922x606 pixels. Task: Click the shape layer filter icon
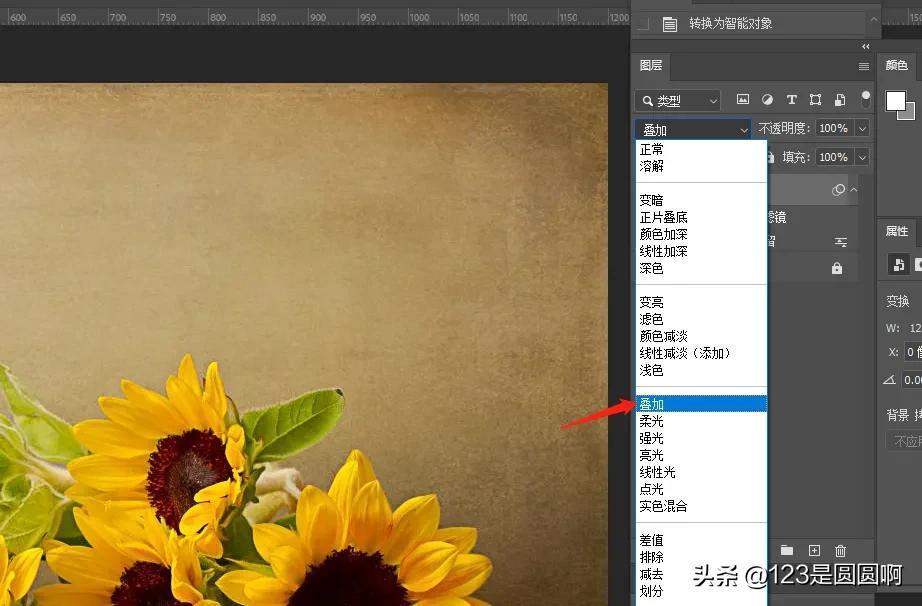[x=817, y=99]
